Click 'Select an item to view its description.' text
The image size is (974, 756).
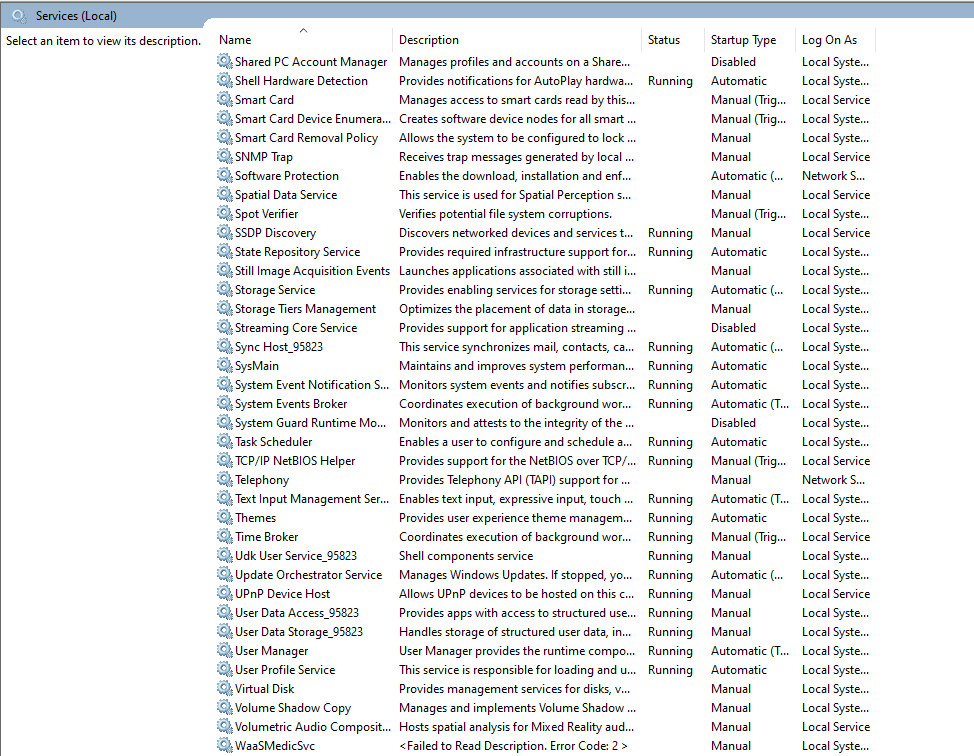104,41
